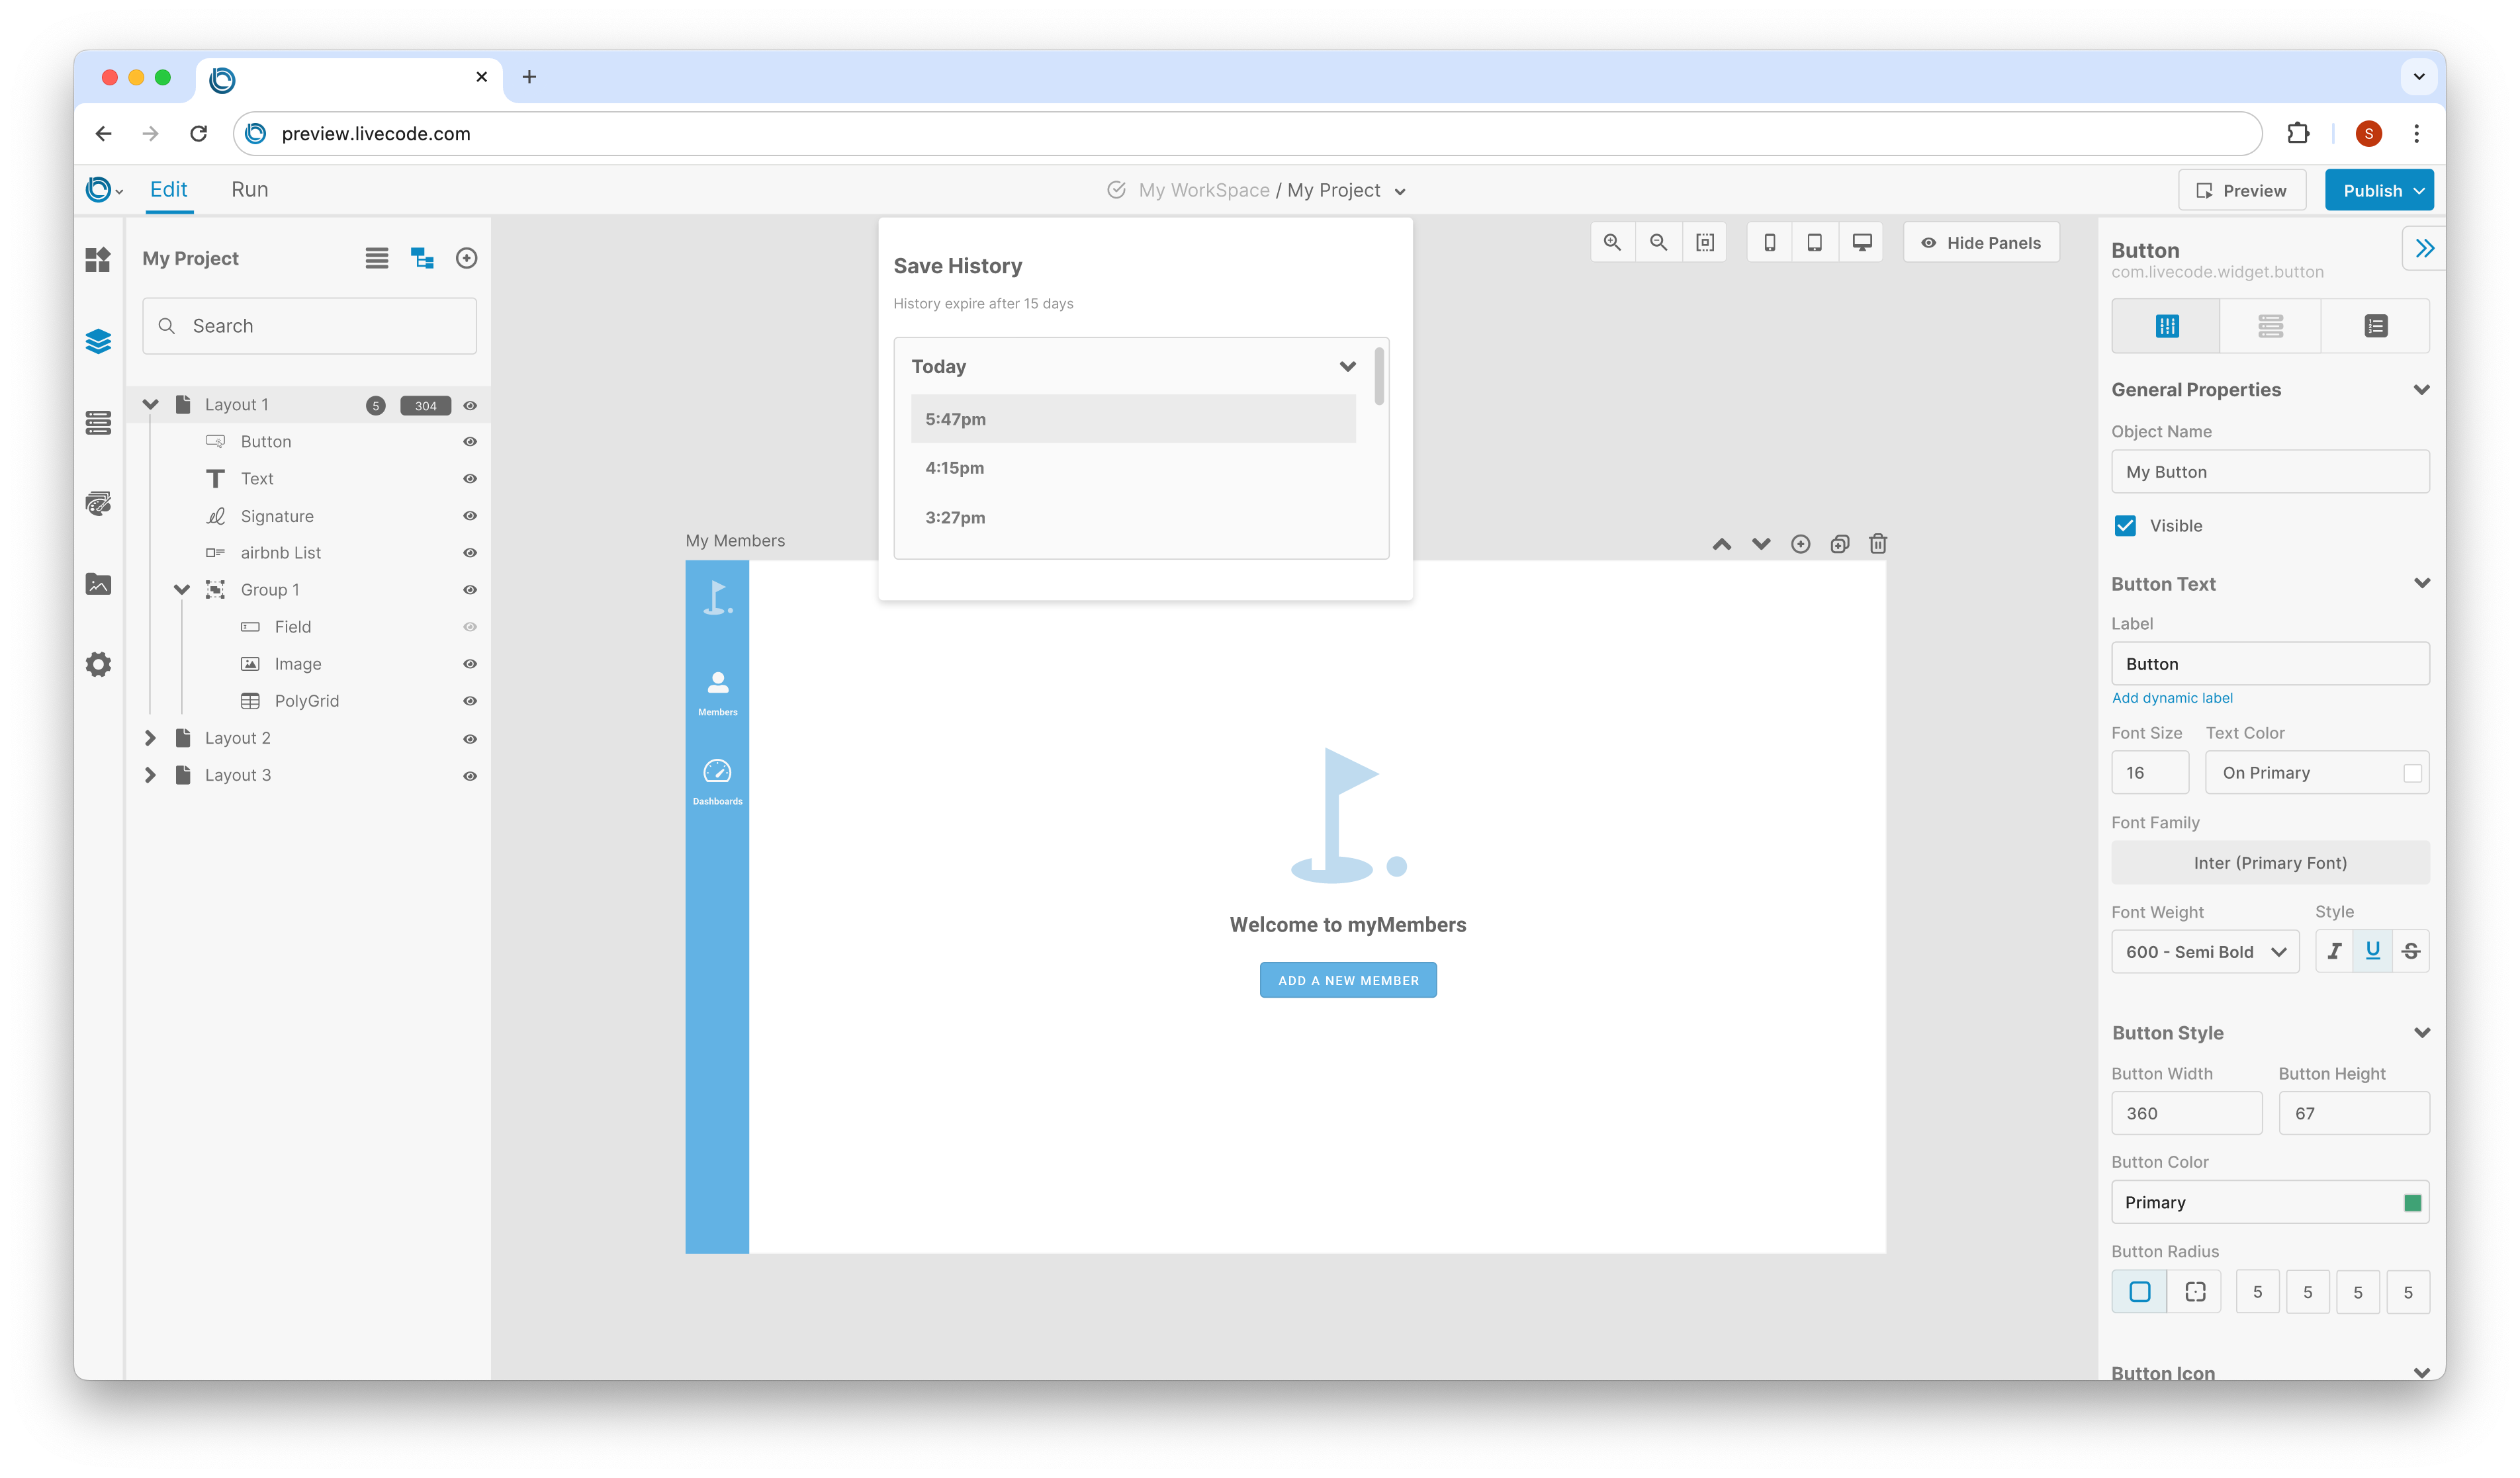
Task: Click the zoom in magnifier icon
Action: tap(1612, 243)
